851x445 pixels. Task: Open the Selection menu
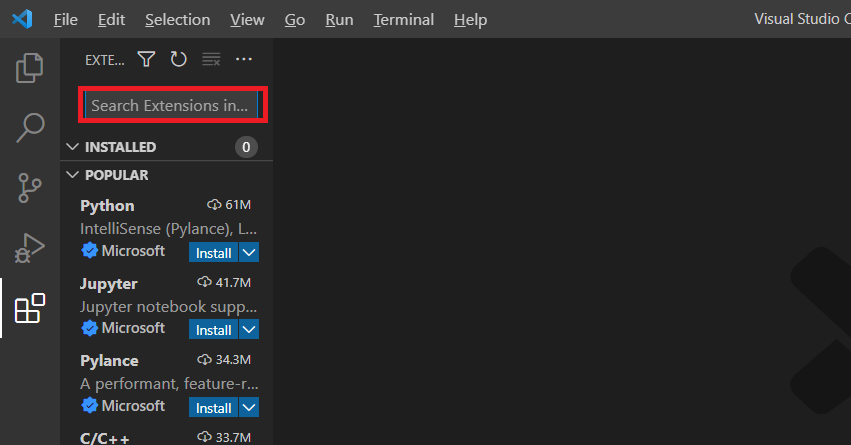point(177,20)
